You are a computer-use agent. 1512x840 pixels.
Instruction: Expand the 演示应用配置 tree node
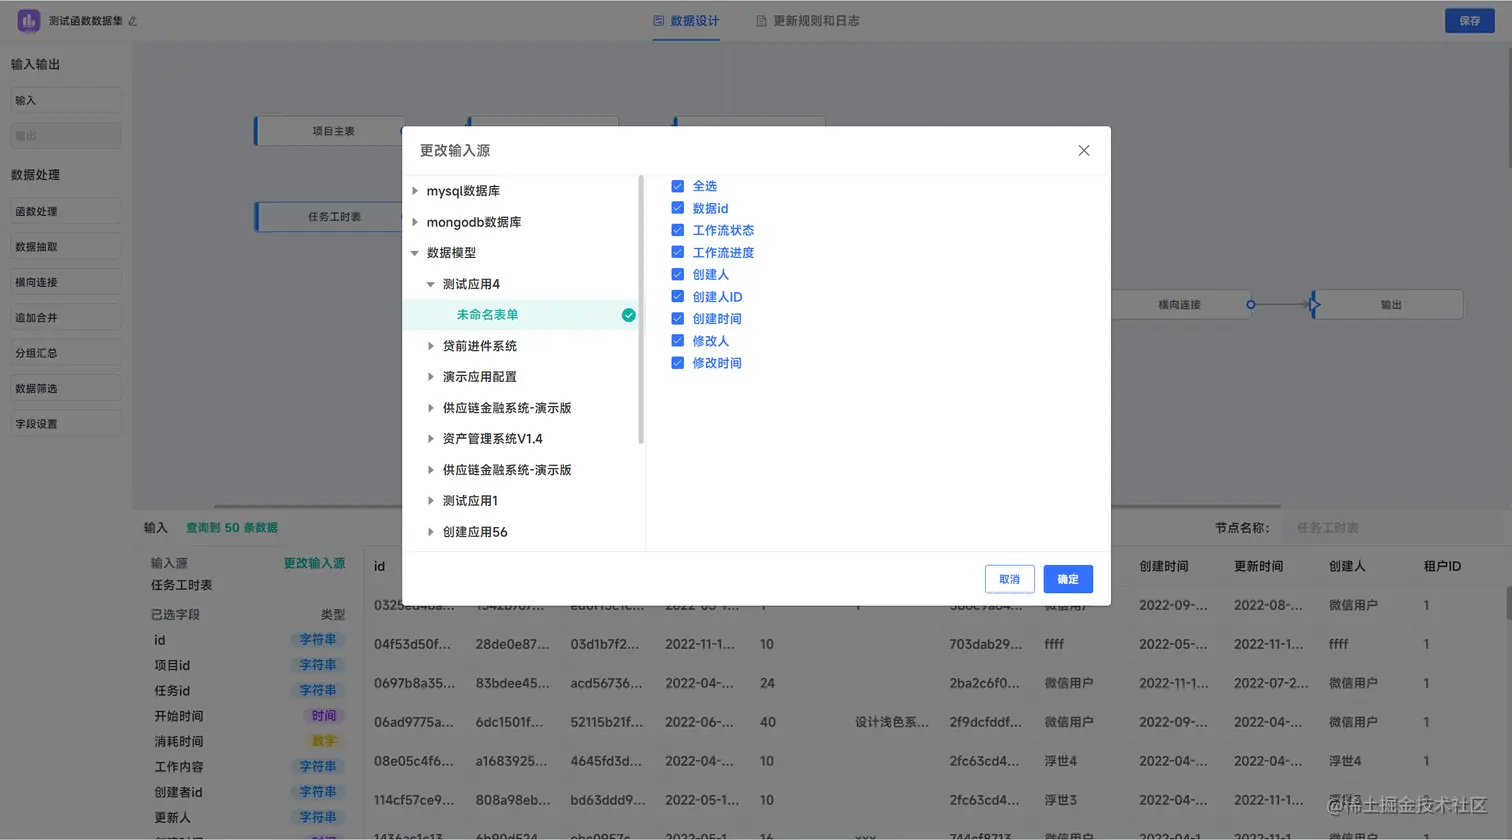(431, 377)
